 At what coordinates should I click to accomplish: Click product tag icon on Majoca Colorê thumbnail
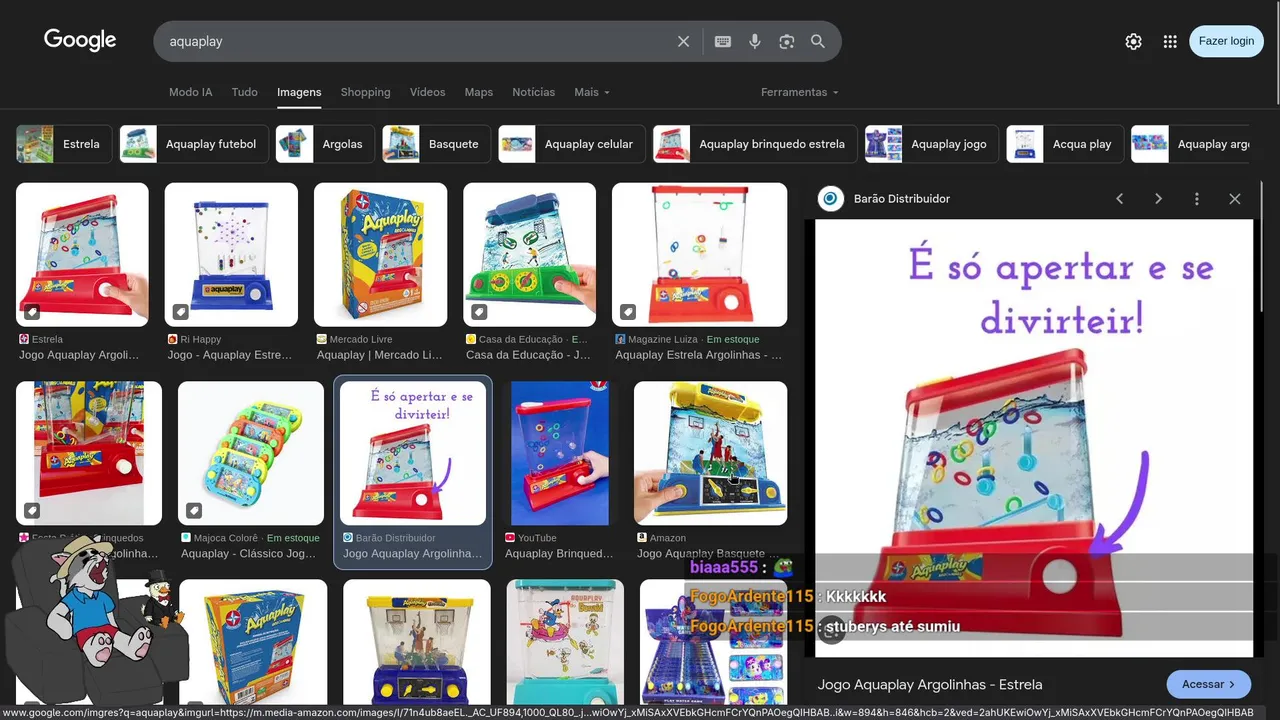(x=194, y=511)
